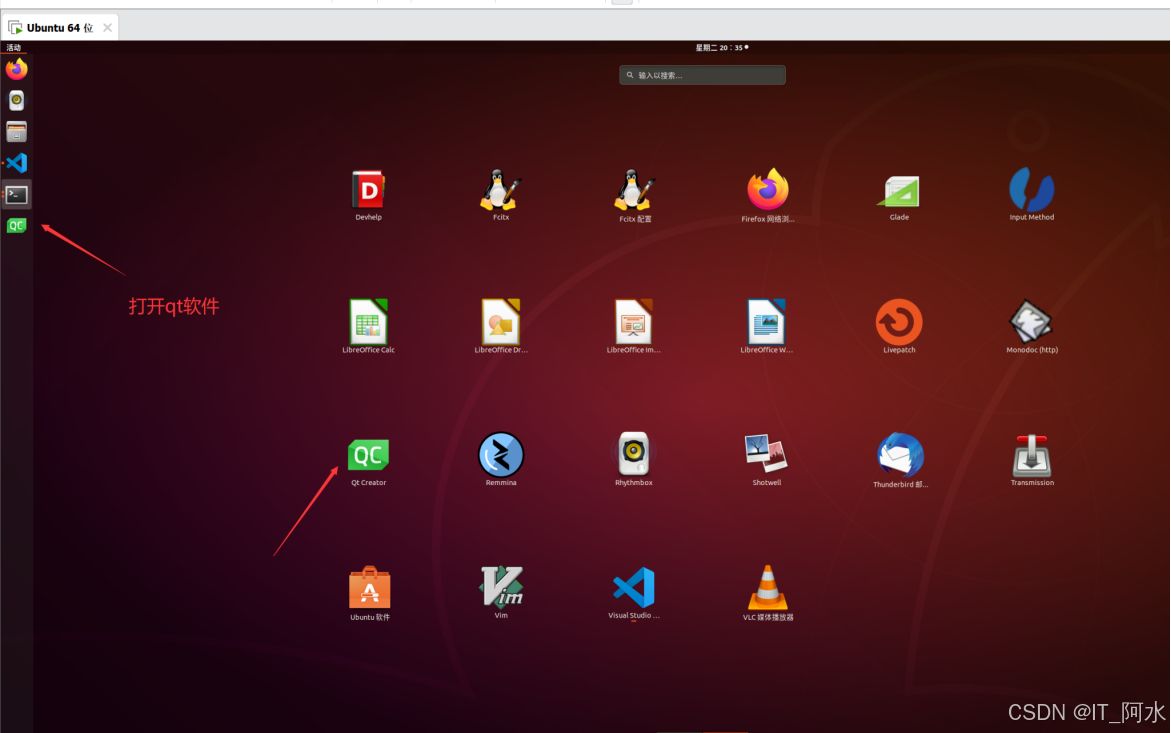Launch Thunderbird mail client
This screenshot has width=1171, height=733.
[x=900, y=455]
